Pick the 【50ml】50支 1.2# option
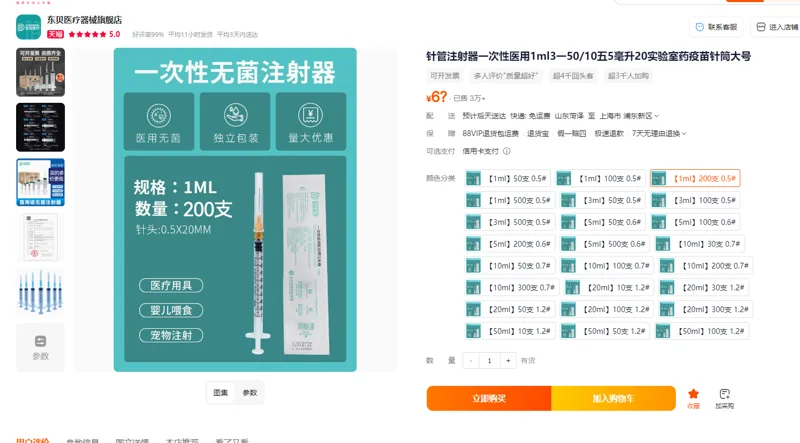This screenshot has width=800, height=443. (605, 331)
